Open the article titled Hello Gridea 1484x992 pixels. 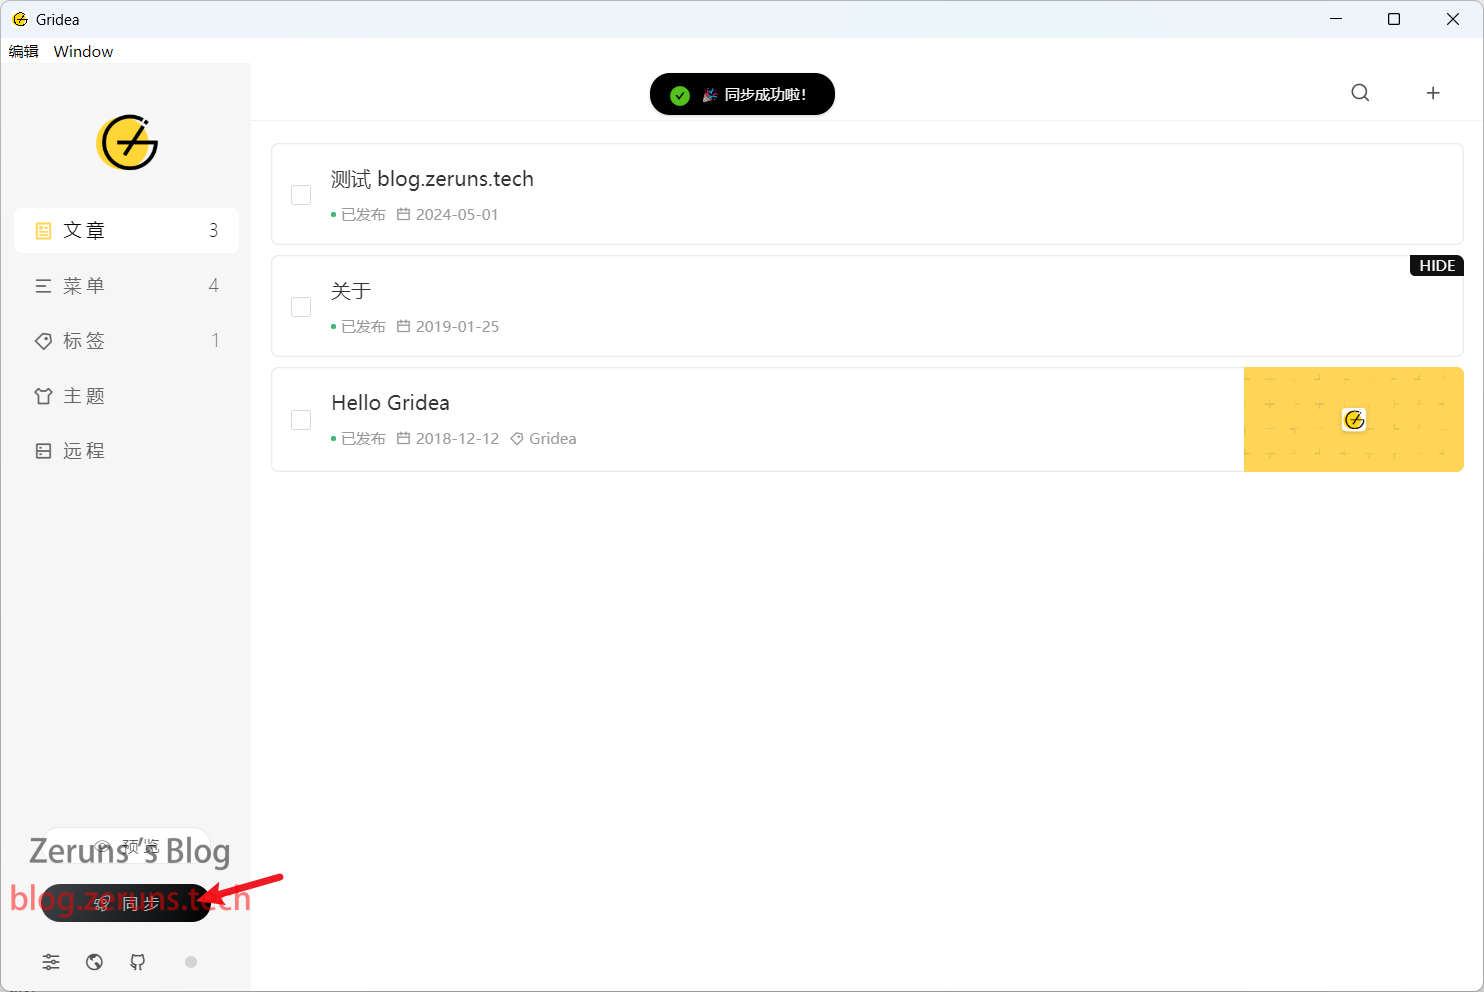[x=390, y=403]
